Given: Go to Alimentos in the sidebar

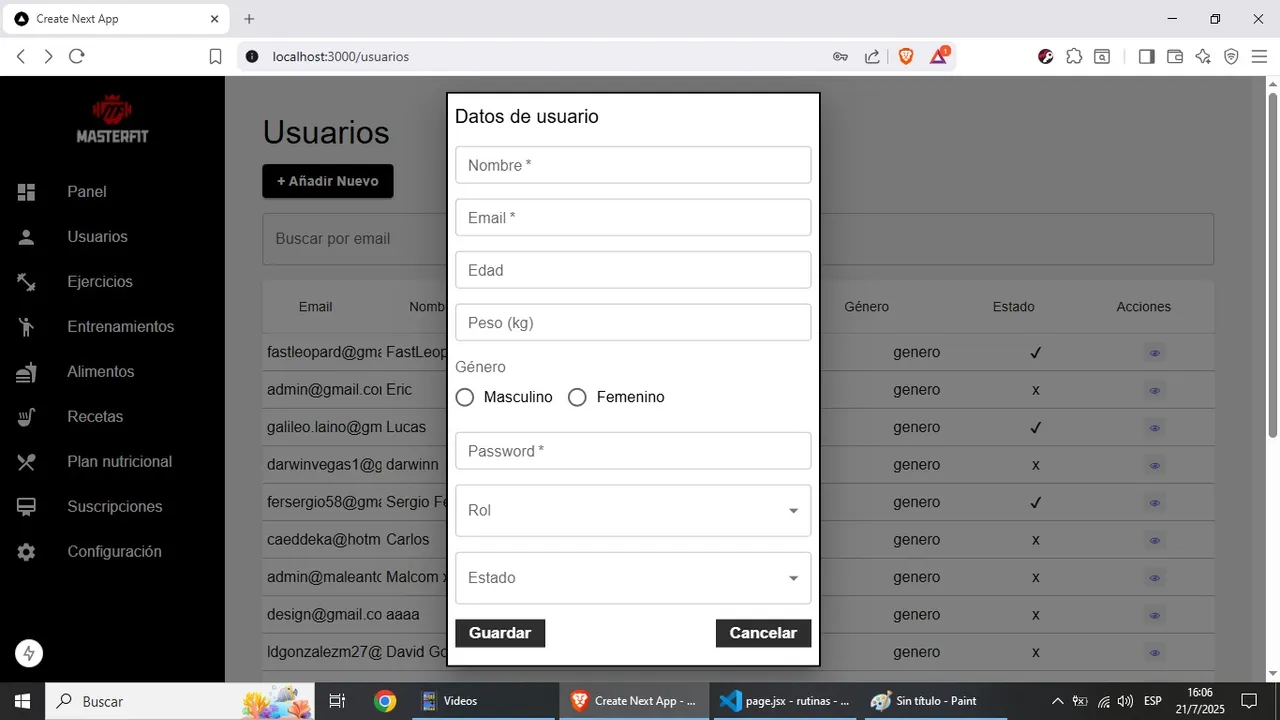Looking at the screenshot, I should pos(100,372).
